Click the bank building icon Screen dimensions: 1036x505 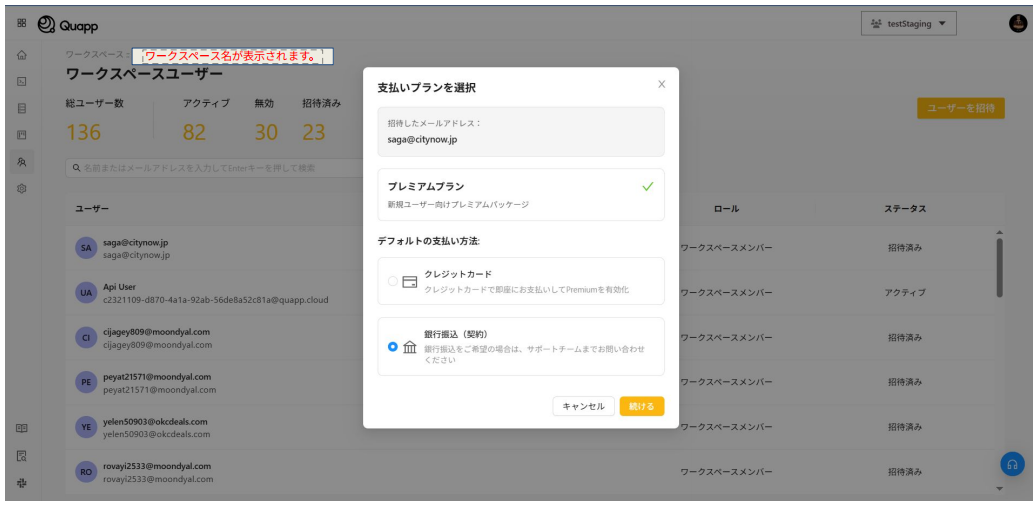(410, 346)
